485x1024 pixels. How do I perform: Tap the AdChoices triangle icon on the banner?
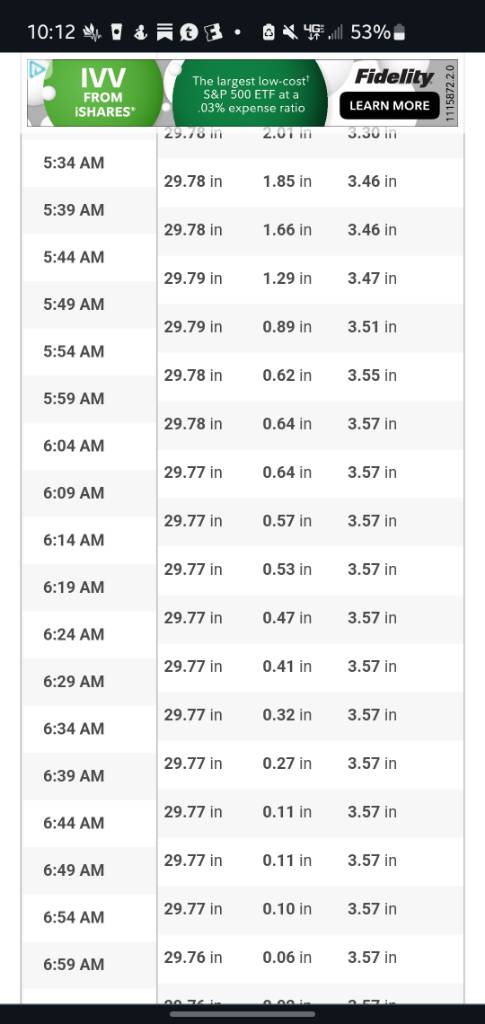point(37,69)
